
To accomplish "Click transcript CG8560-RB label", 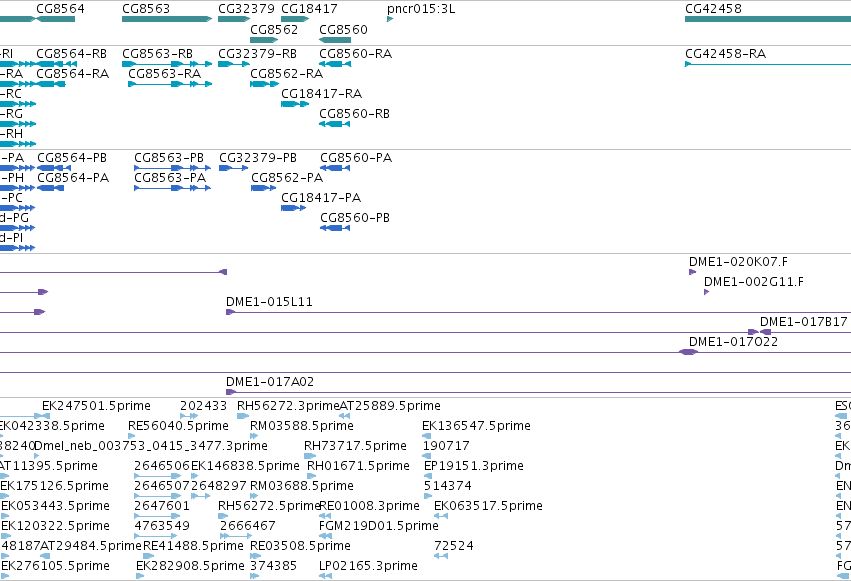I will 354,113.
